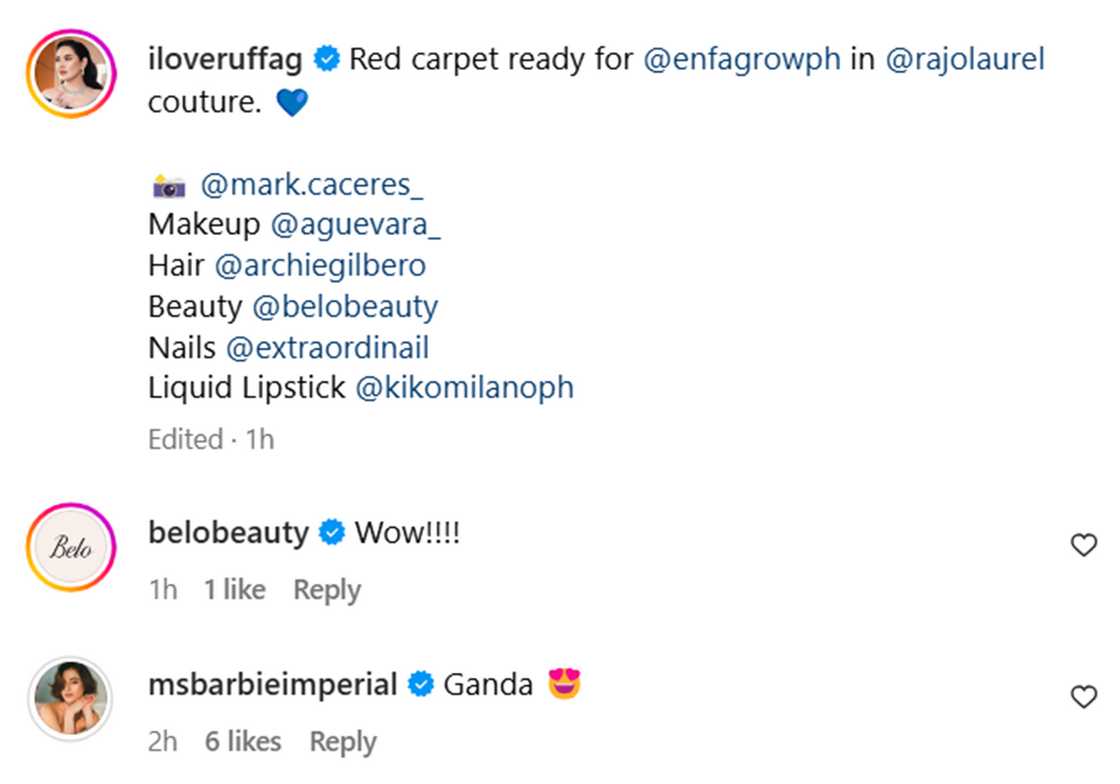Open iloveruffag's profile picture
Viewport: 1120px width, 784px height.
click(x=70, y=70)
